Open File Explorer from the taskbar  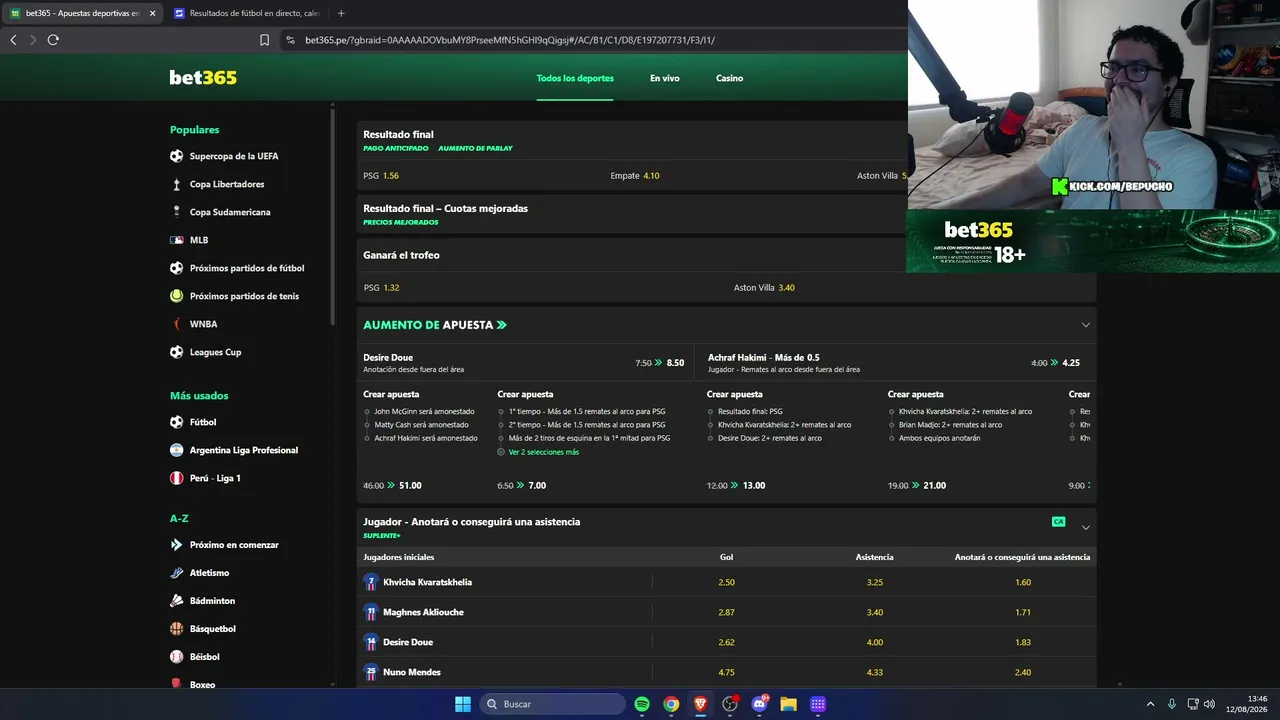pos(788,704)
